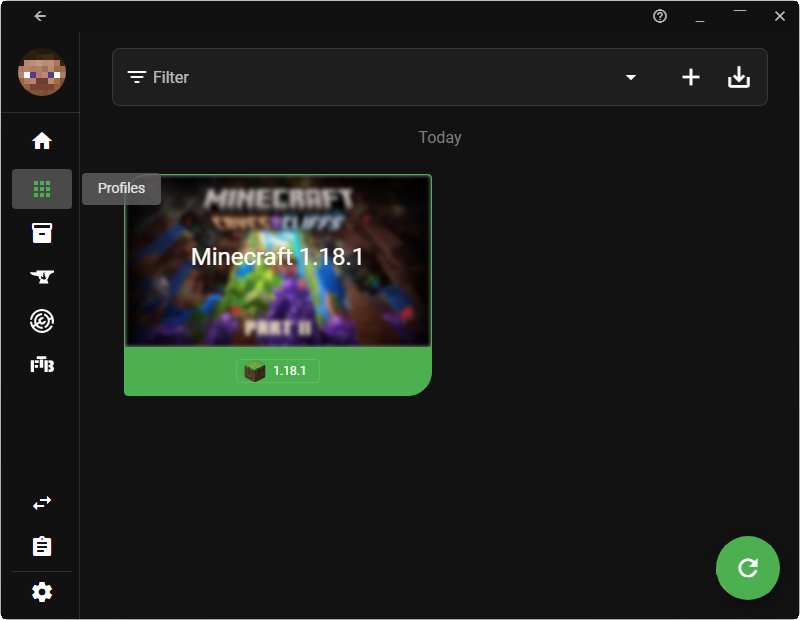This screenshot has width=800, height=620.
Task: Open the Minecraft 1.18.1 instance card
Action: (277, 260)
